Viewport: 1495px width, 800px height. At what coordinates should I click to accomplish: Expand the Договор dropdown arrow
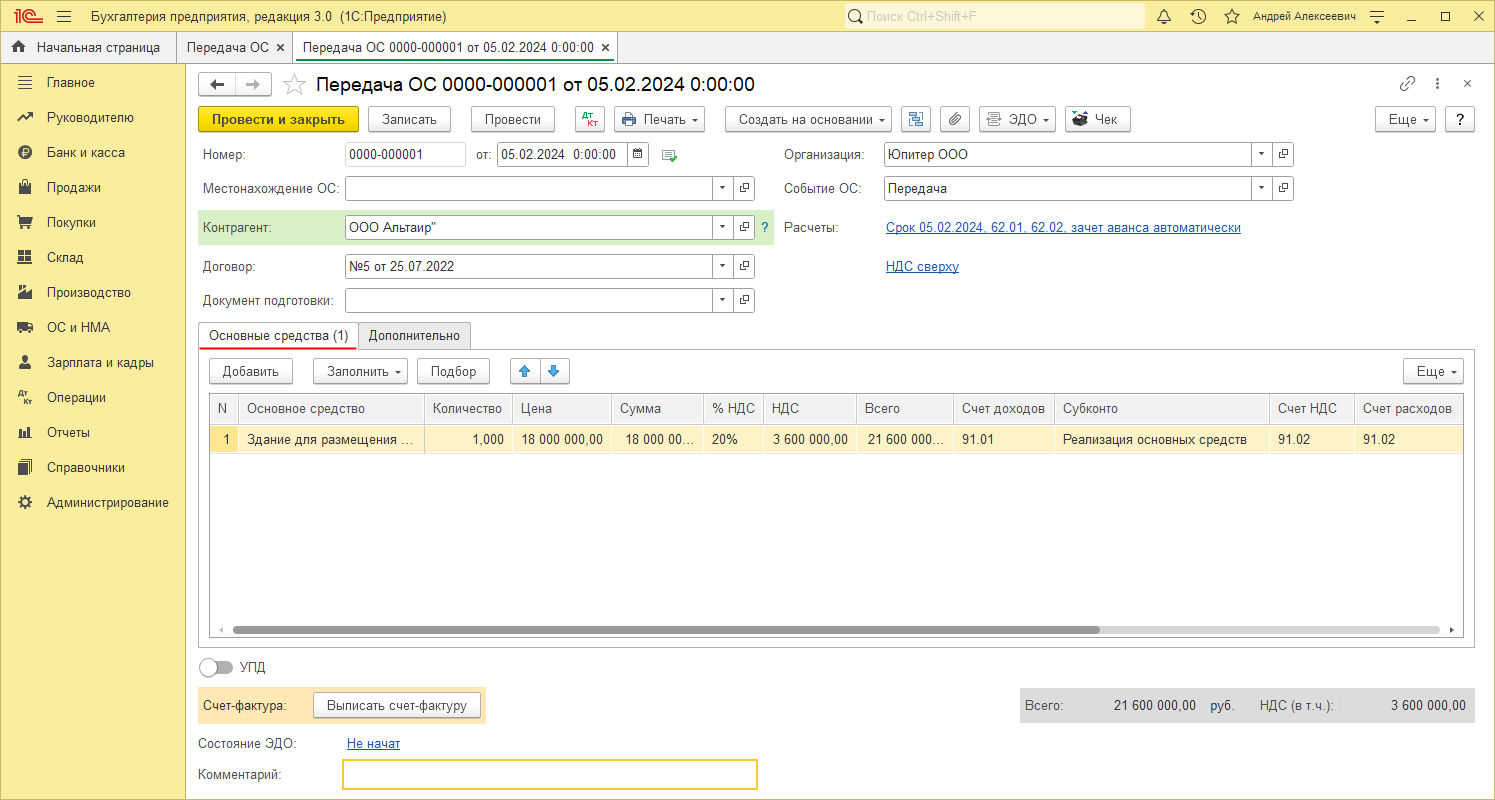(x=723, y=267)
